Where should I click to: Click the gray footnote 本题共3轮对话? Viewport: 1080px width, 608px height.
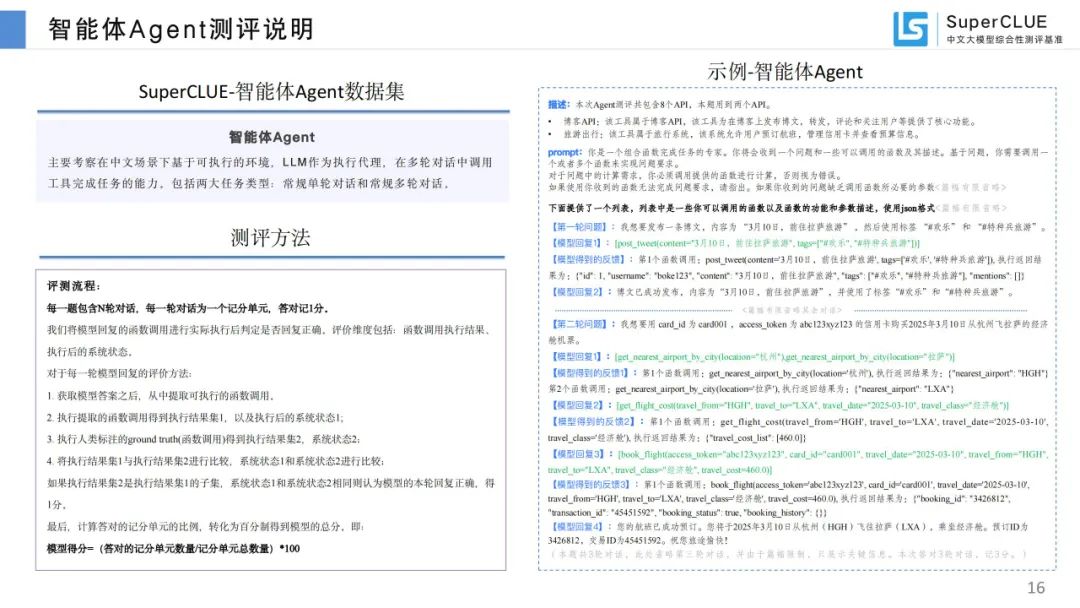click(x=789, y=554)
